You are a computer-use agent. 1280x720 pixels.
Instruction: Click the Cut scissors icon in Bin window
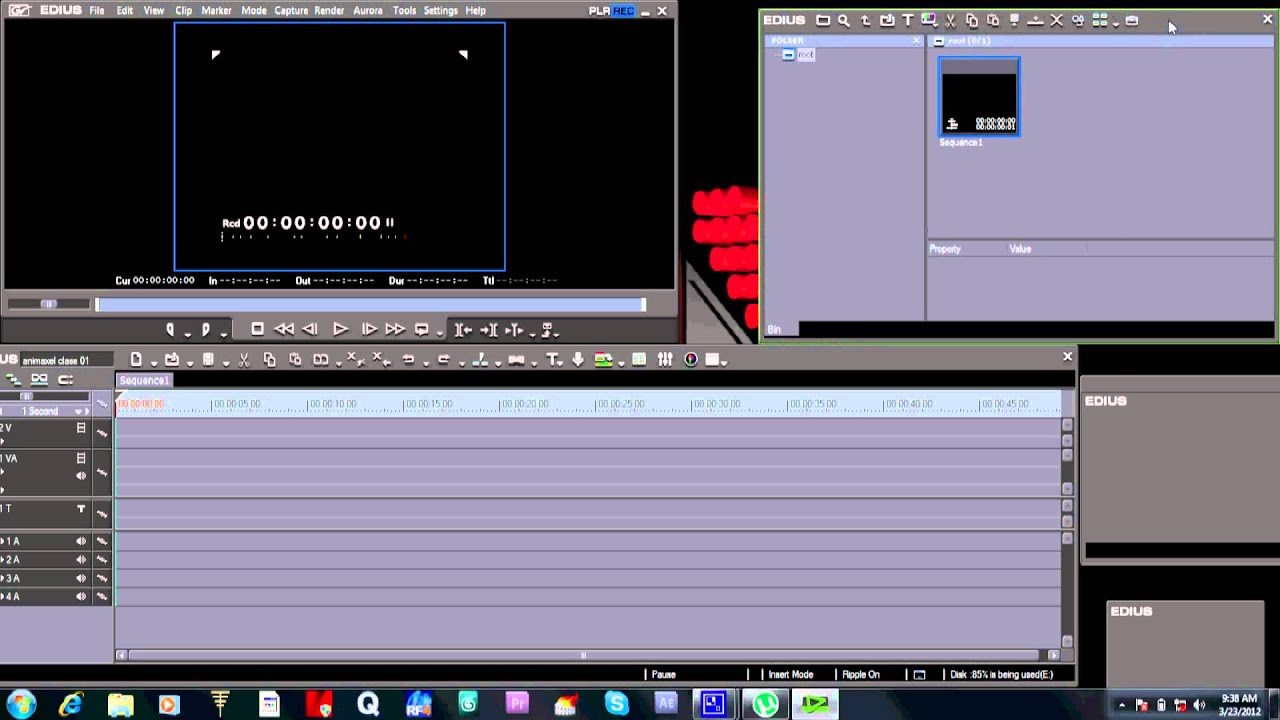[950, 20]
